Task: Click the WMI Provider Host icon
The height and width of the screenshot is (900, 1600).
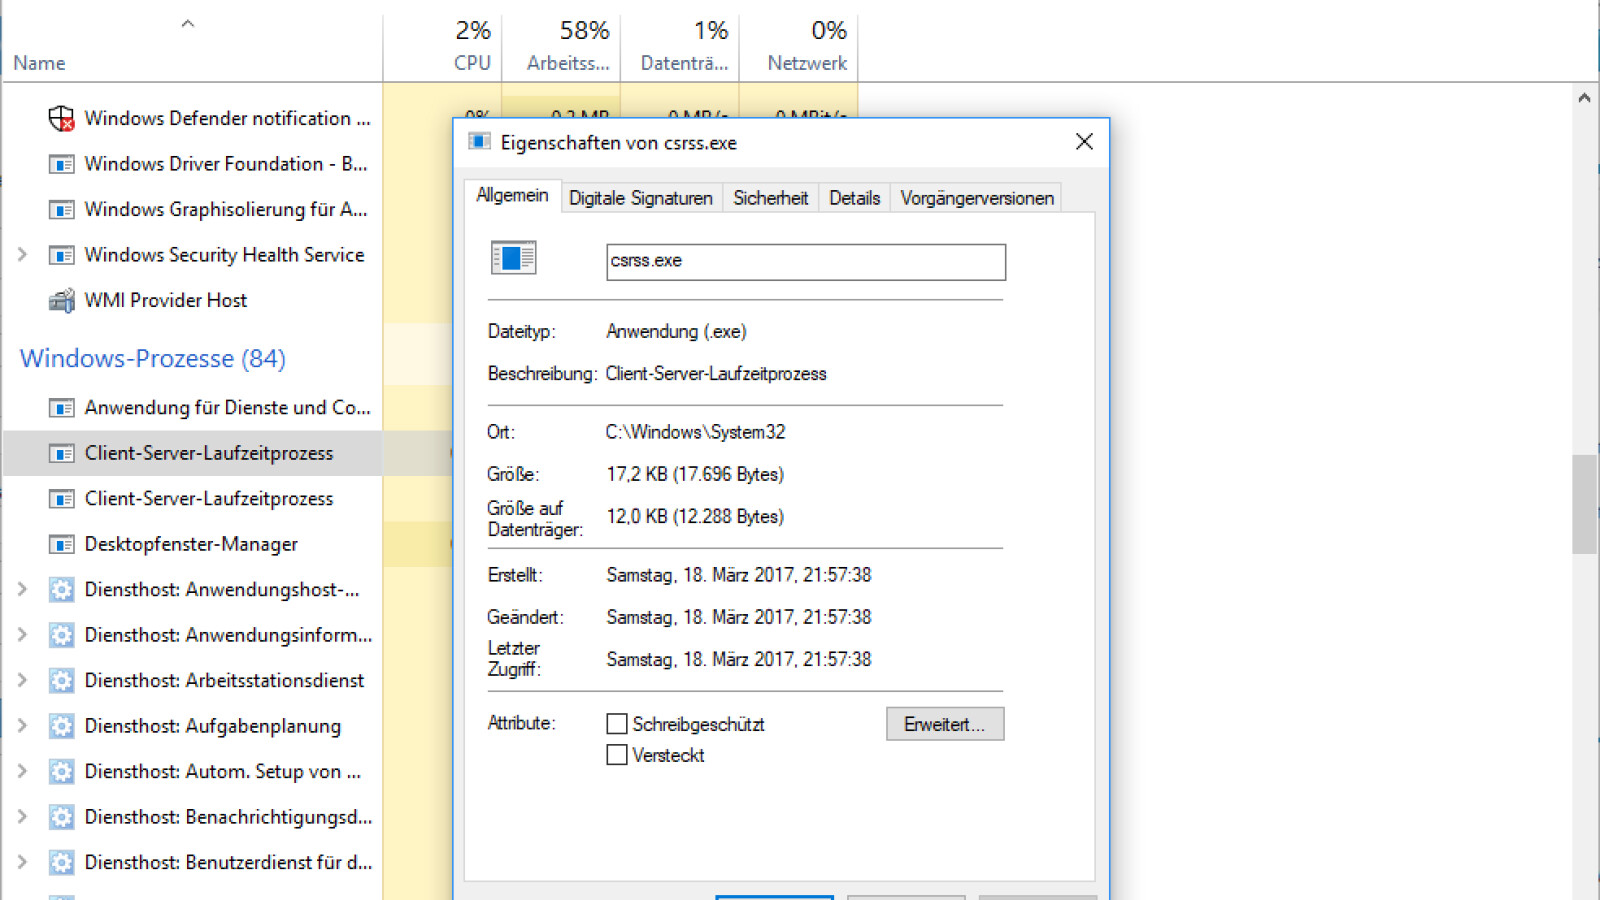Action: (x=62, y=299)
